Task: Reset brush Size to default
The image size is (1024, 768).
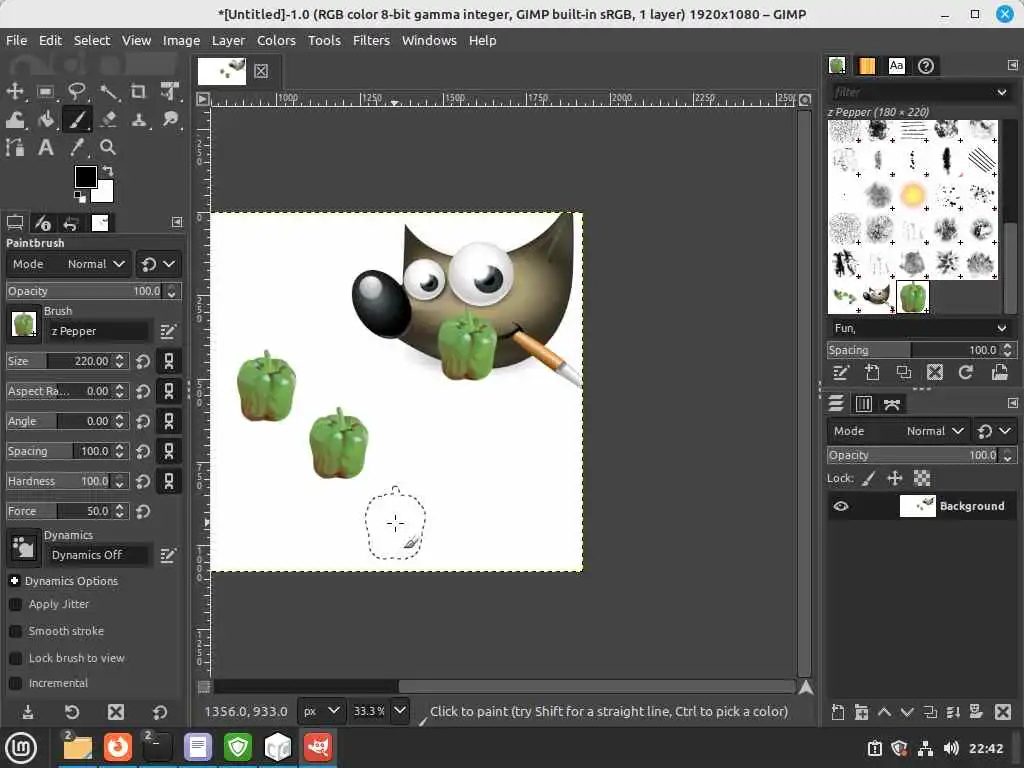Action: coord(143,361)
